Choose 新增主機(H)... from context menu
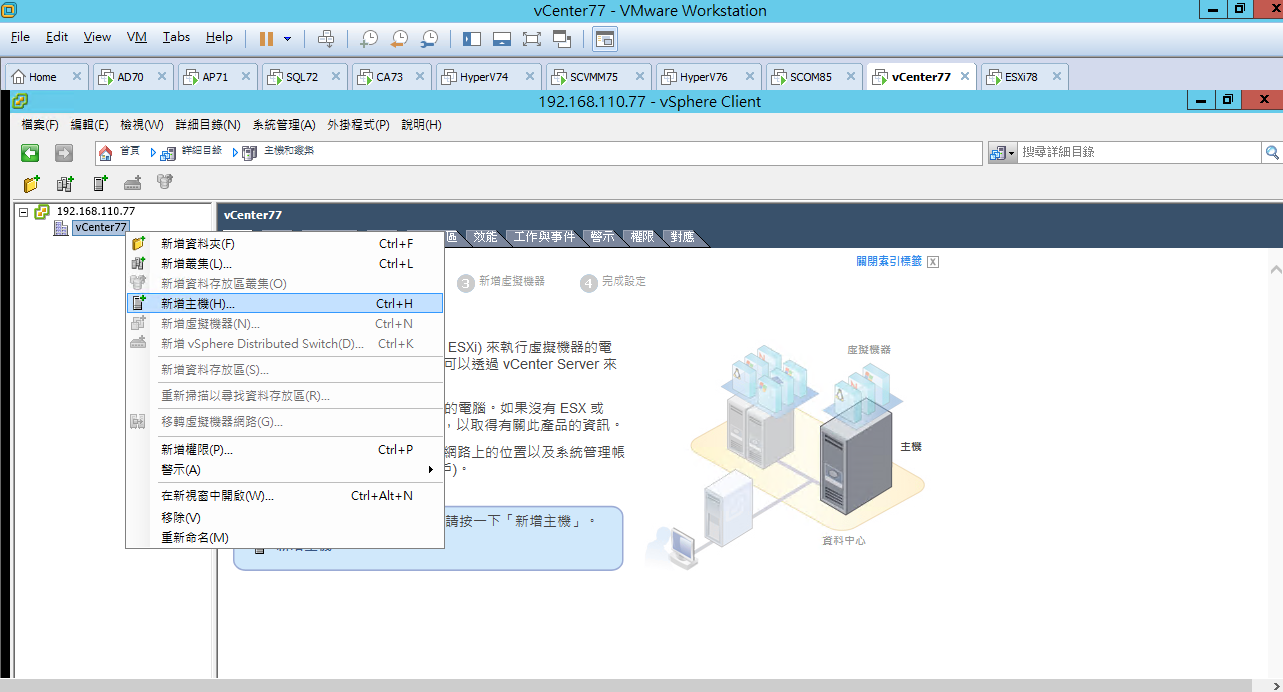1283x692 pixels. (x=285, y=304)
